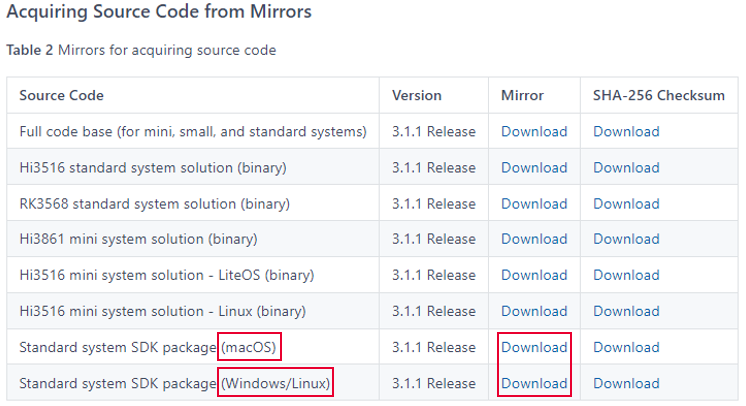
Task: Download the macOS SDK package mirror
Action: coord(534,347)
